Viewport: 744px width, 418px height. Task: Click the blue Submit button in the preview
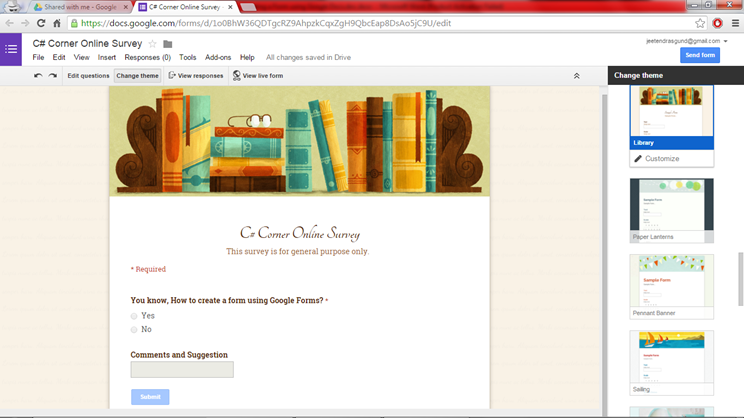point(150,397)
